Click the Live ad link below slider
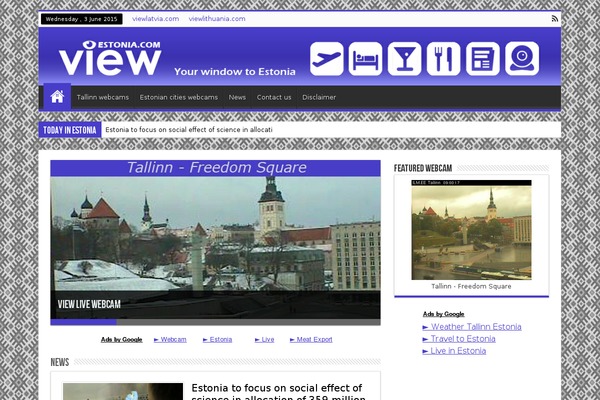The image size is (600, 400). (264, 340)
